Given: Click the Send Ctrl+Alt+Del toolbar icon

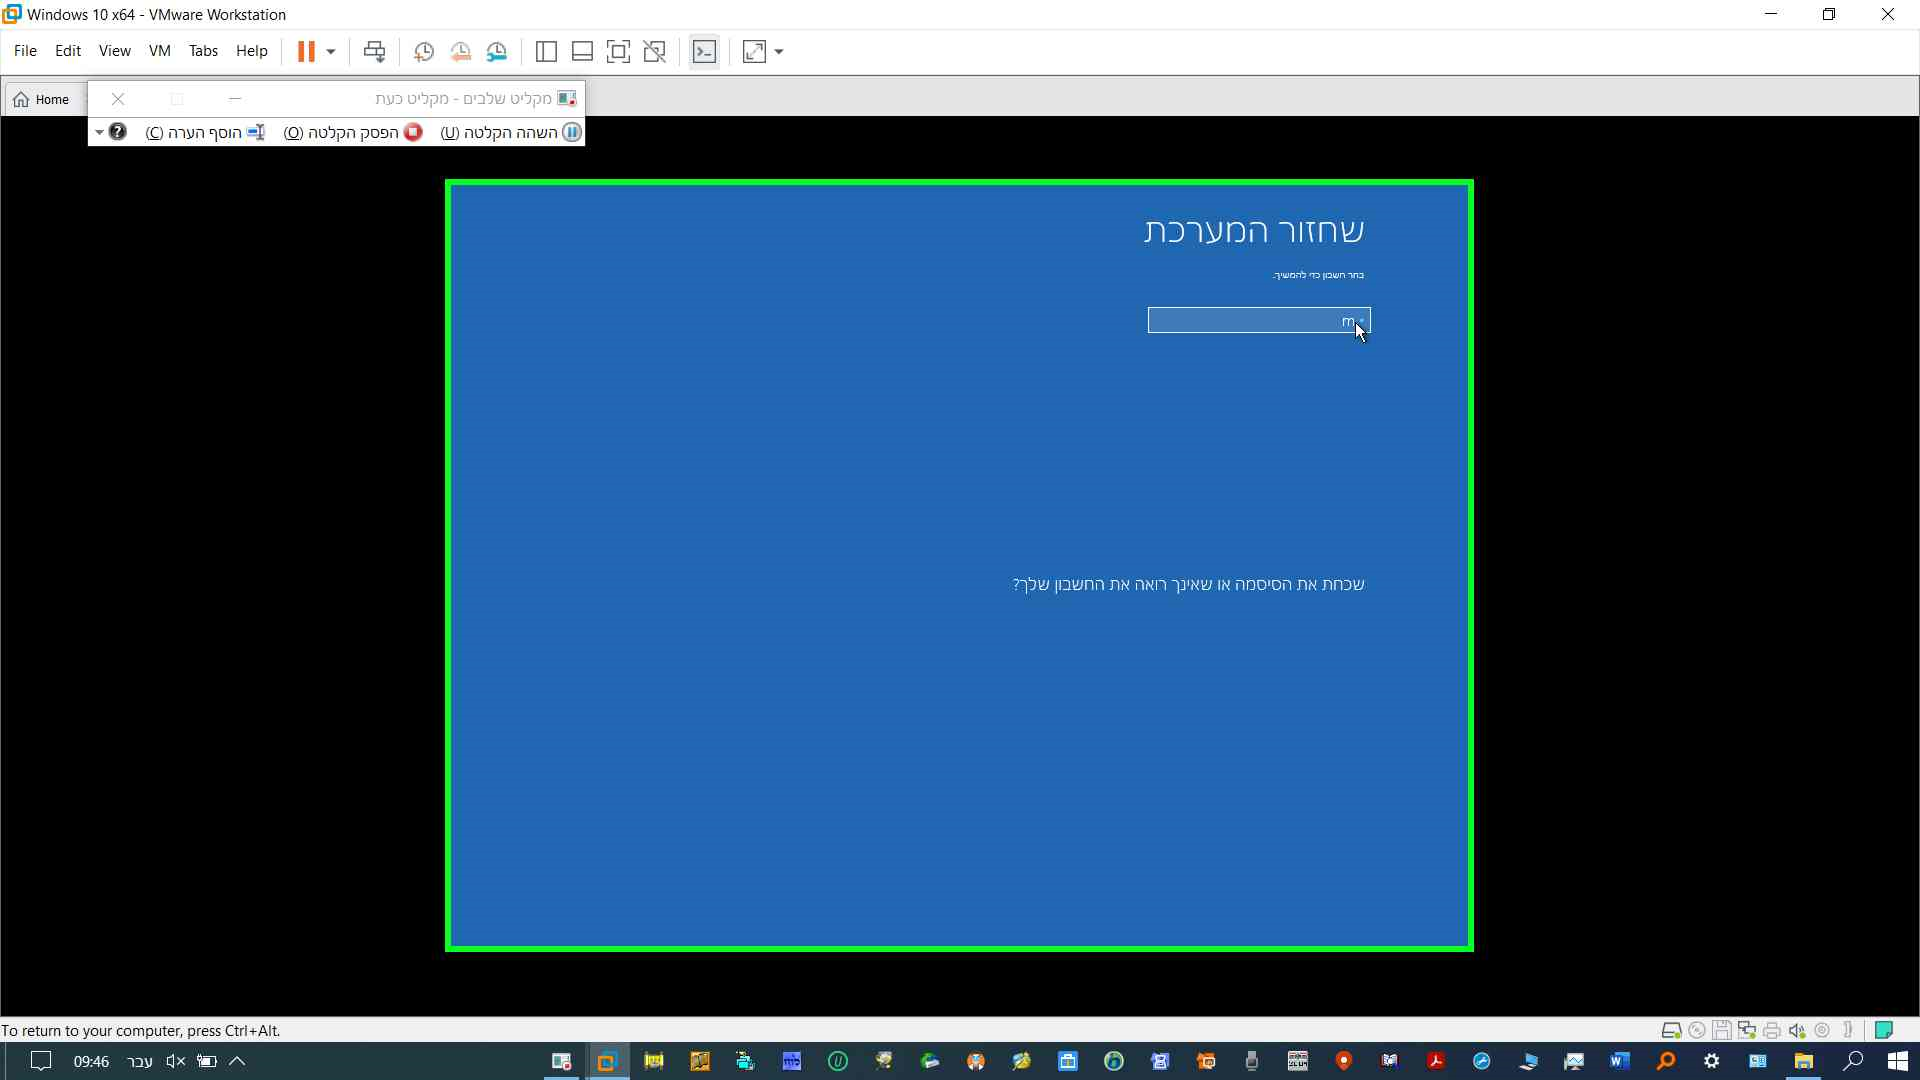Looking at the screenshot, I should [374, 52].
